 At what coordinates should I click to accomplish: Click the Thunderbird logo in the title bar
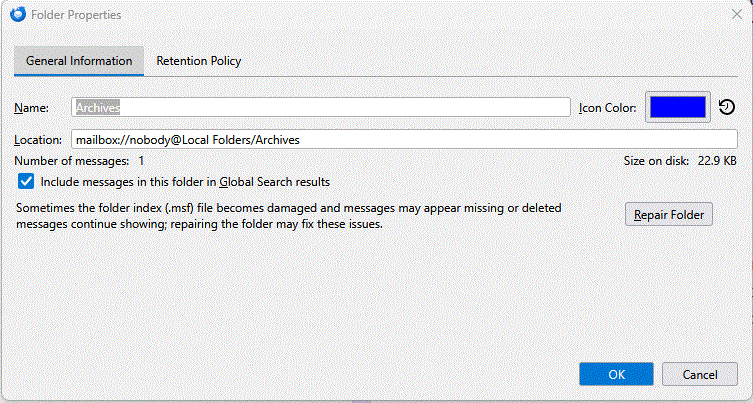coord(14,13)
